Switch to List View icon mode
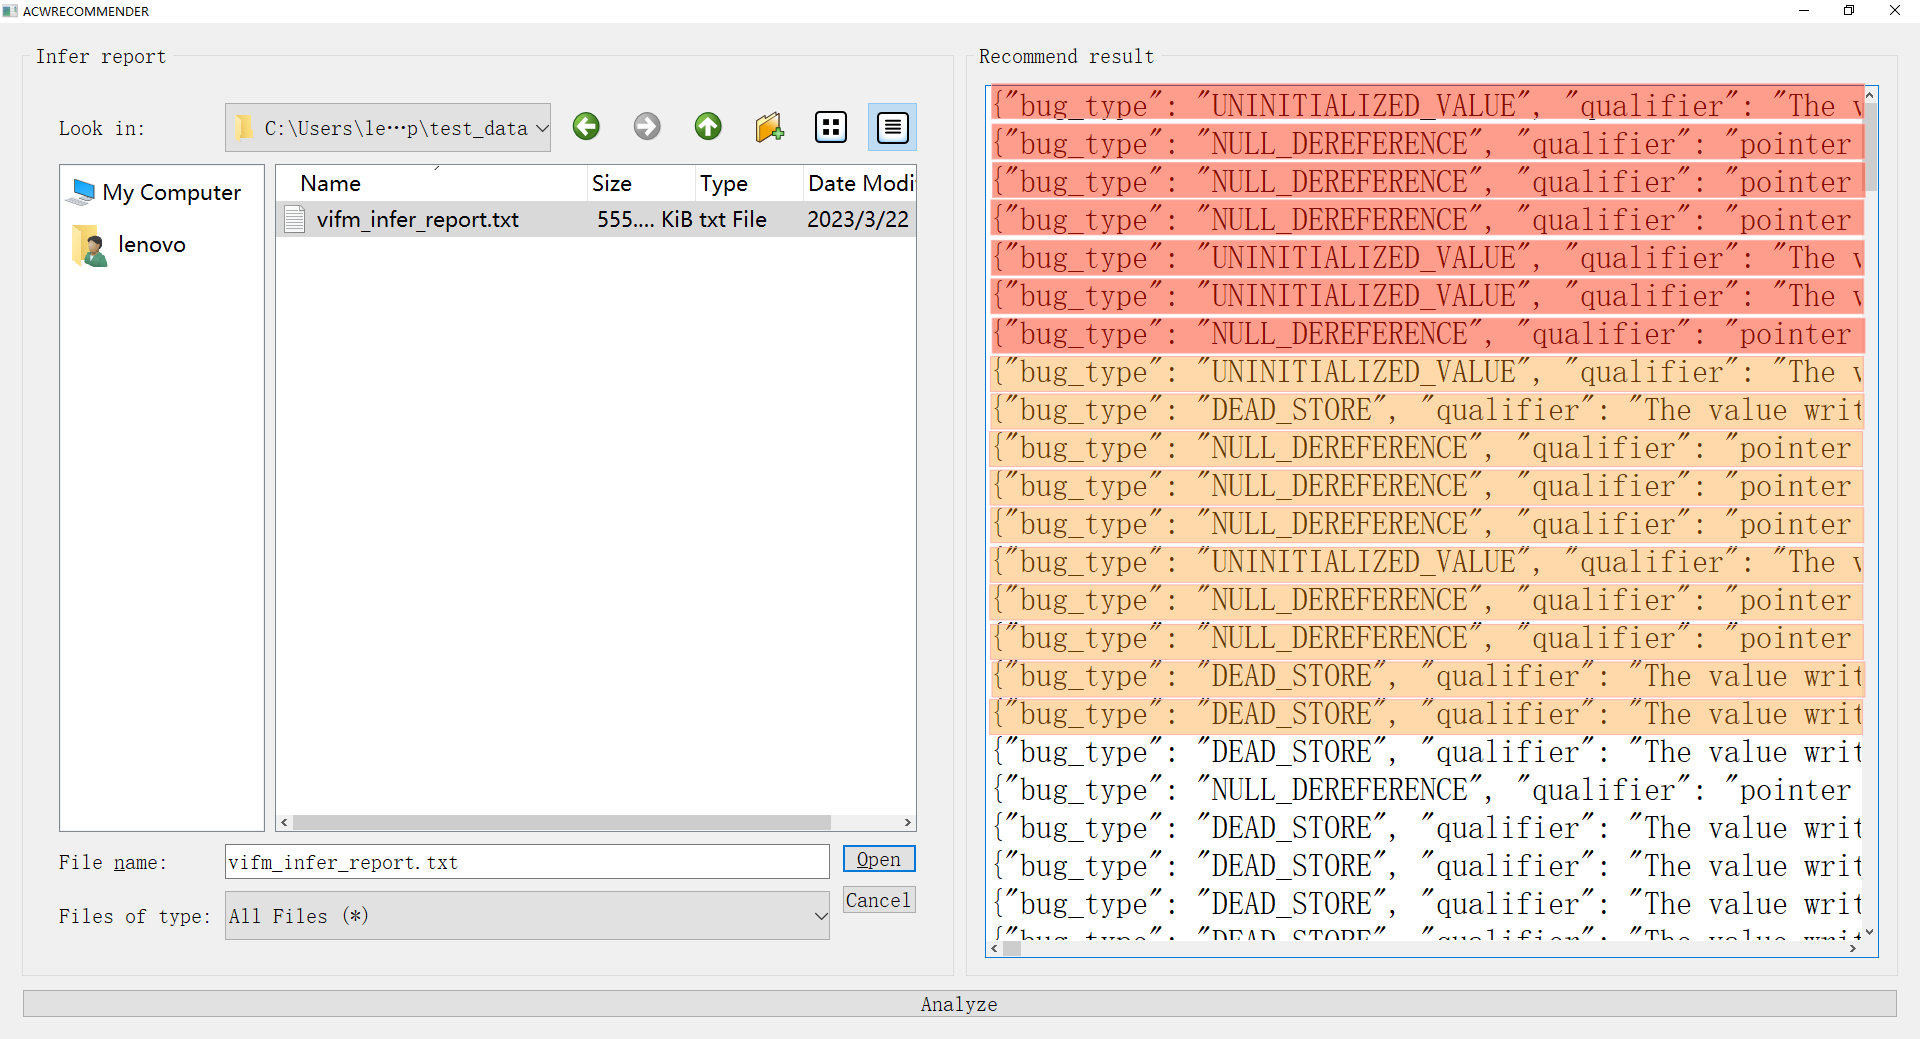The width and height of the screenshot is (1920, 1039). pyautogui.click(x=831, y=127)
